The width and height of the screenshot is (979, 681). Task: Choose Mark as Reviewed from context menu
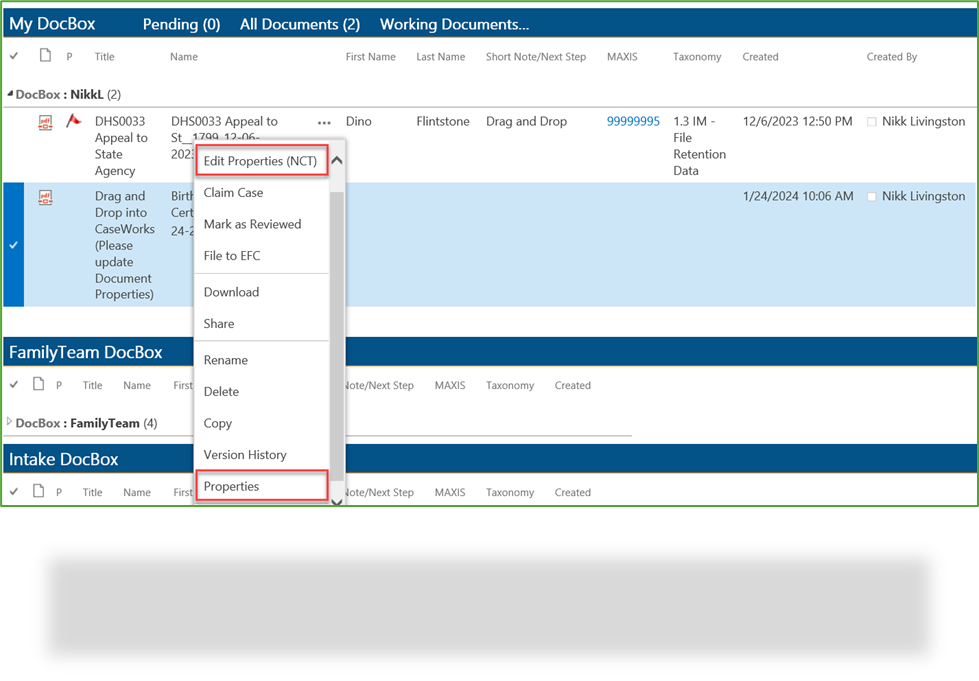(x=252, y=224)
